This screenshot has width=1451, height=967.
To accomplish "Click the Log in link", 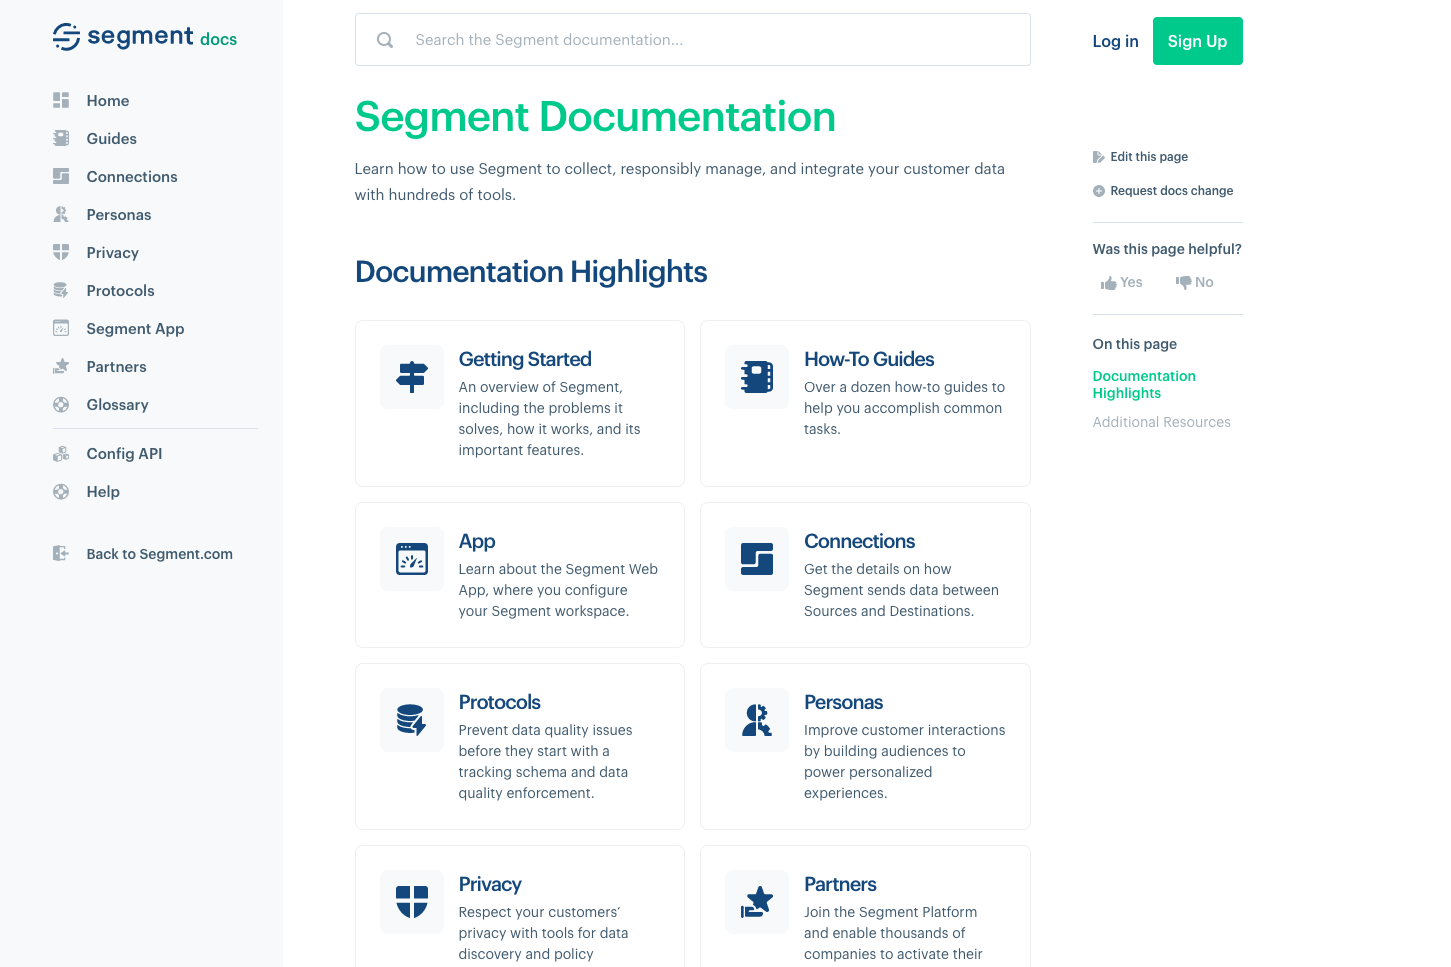I will 1115,41.
